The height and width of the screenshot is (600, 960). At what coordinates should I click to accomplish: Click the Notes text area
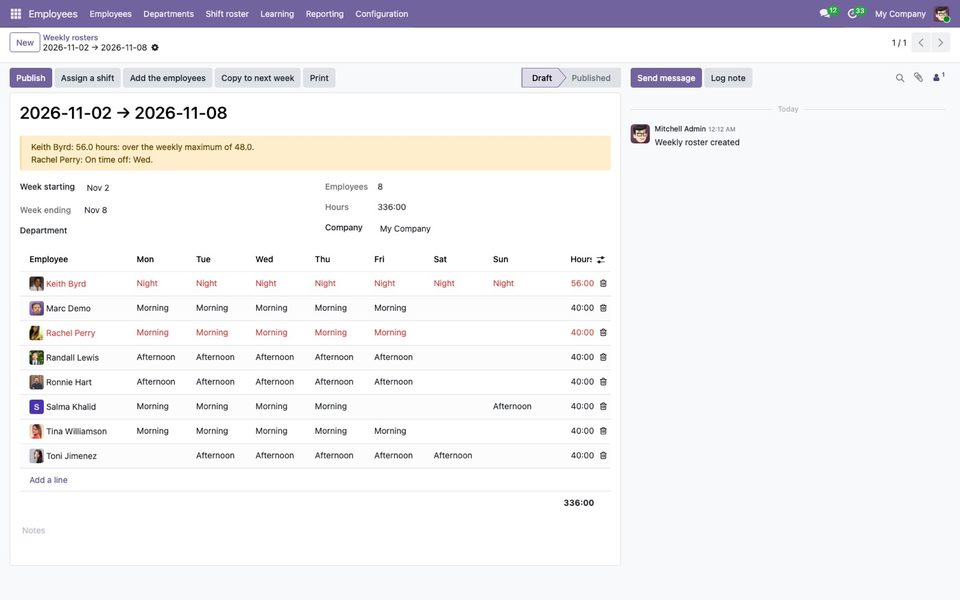pyautogui.click(x=315, y=531)
